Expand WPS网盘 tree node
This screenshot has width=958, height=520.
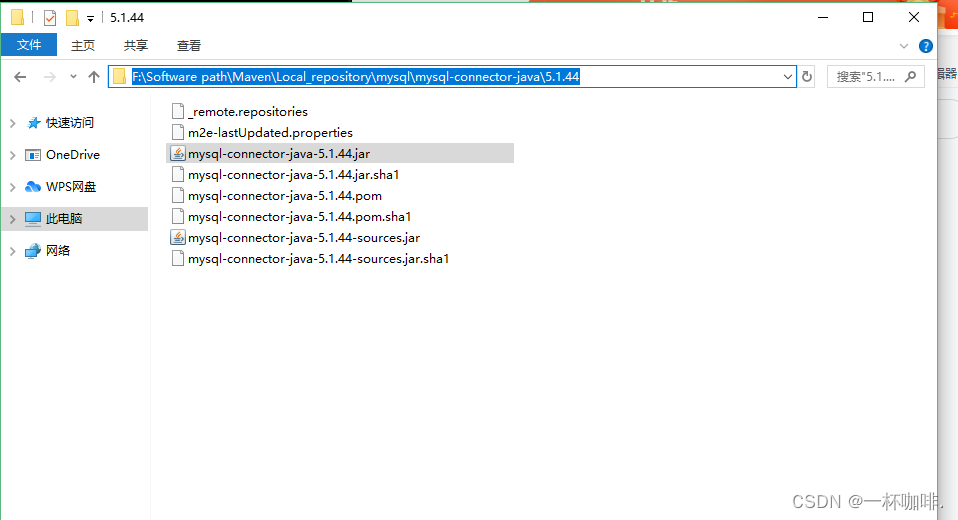click(x=13, y=187)
